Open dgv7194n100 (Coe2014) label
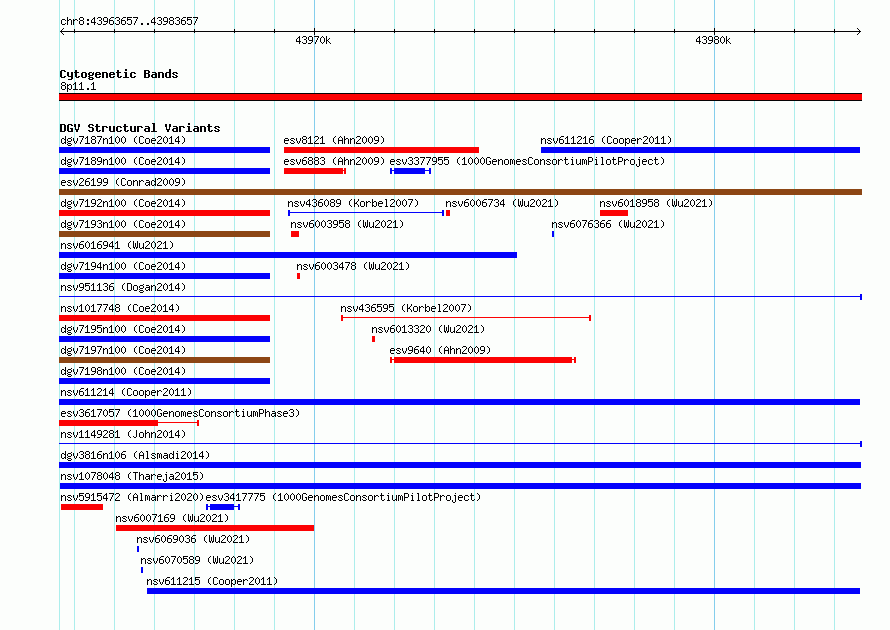This screenshot has height=630, width=890. pyautogui.click(x=123, y=266)
